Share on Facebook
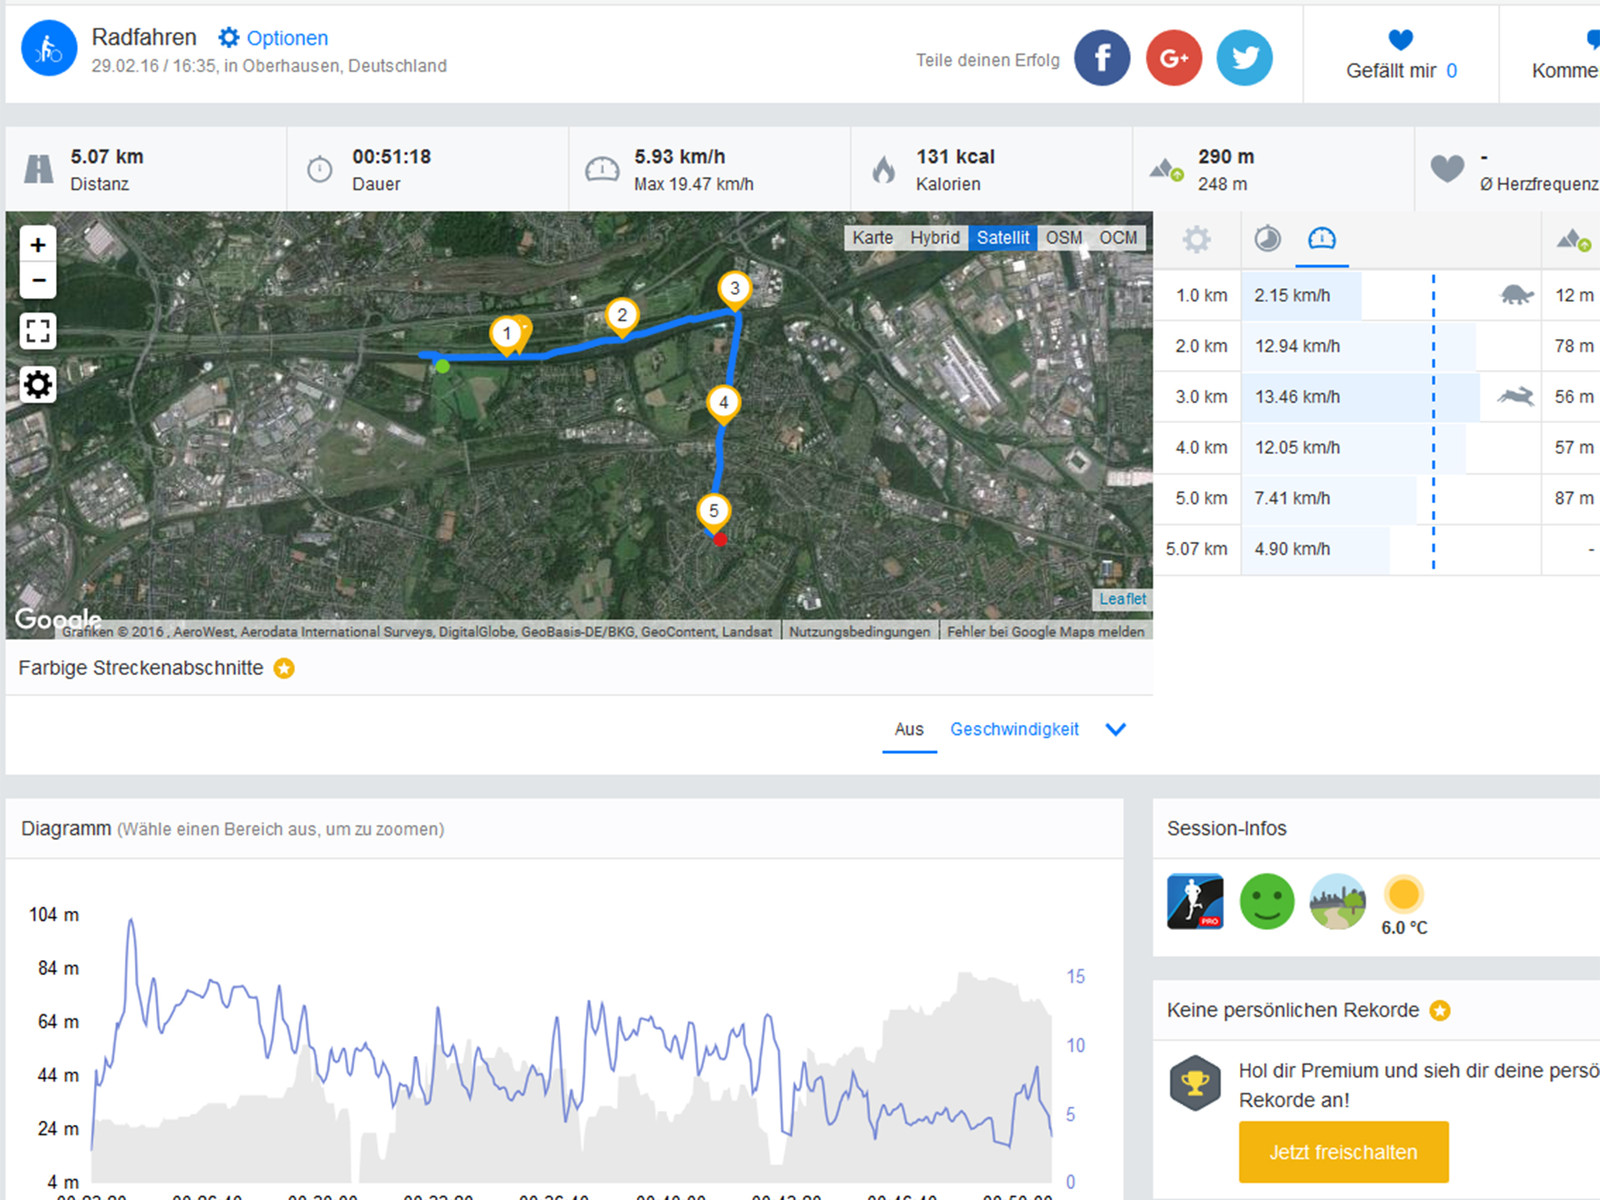The width and height of the screenshot is (1600, 1200). tap(1102, 58)
